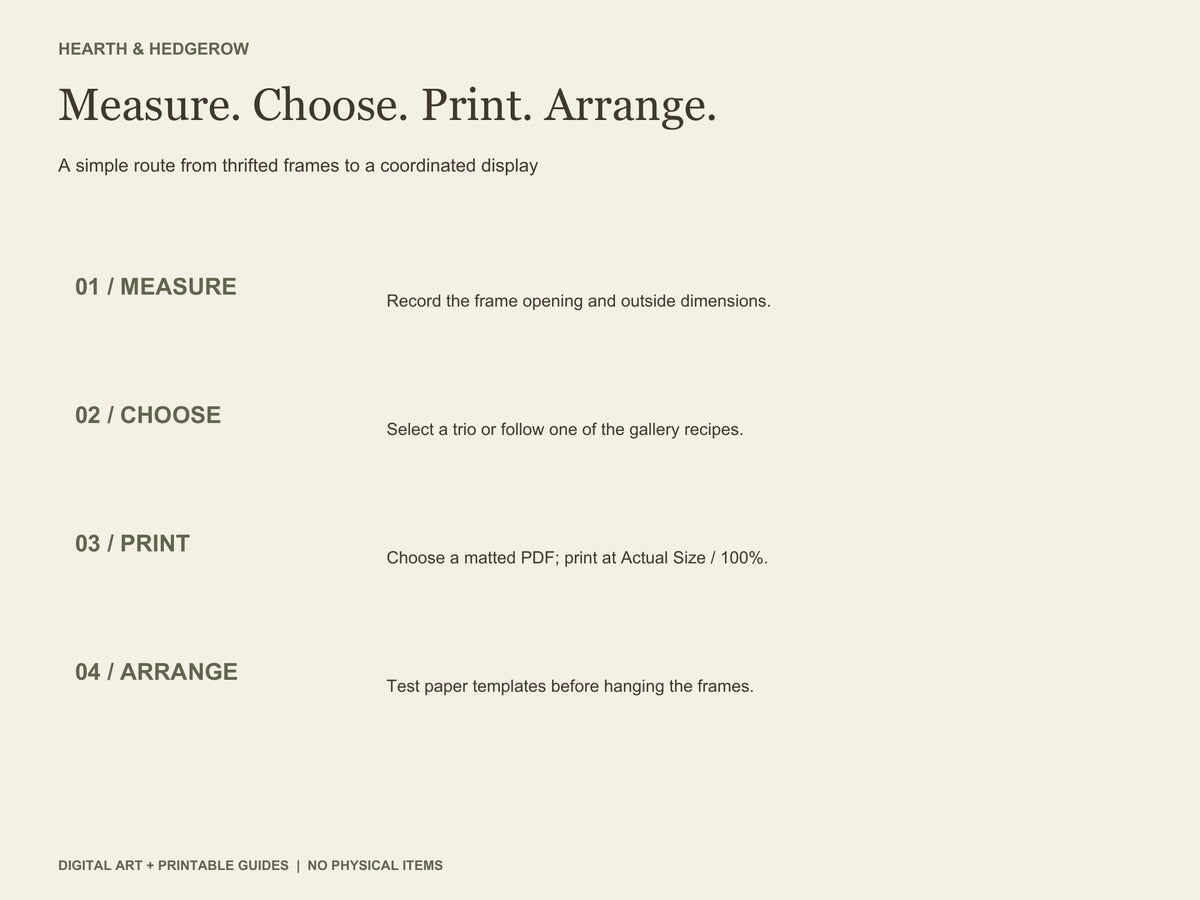Select the '04 / ARRANGE' step heading
This screenshot has width=1200, height=900.
click(156, 672)
